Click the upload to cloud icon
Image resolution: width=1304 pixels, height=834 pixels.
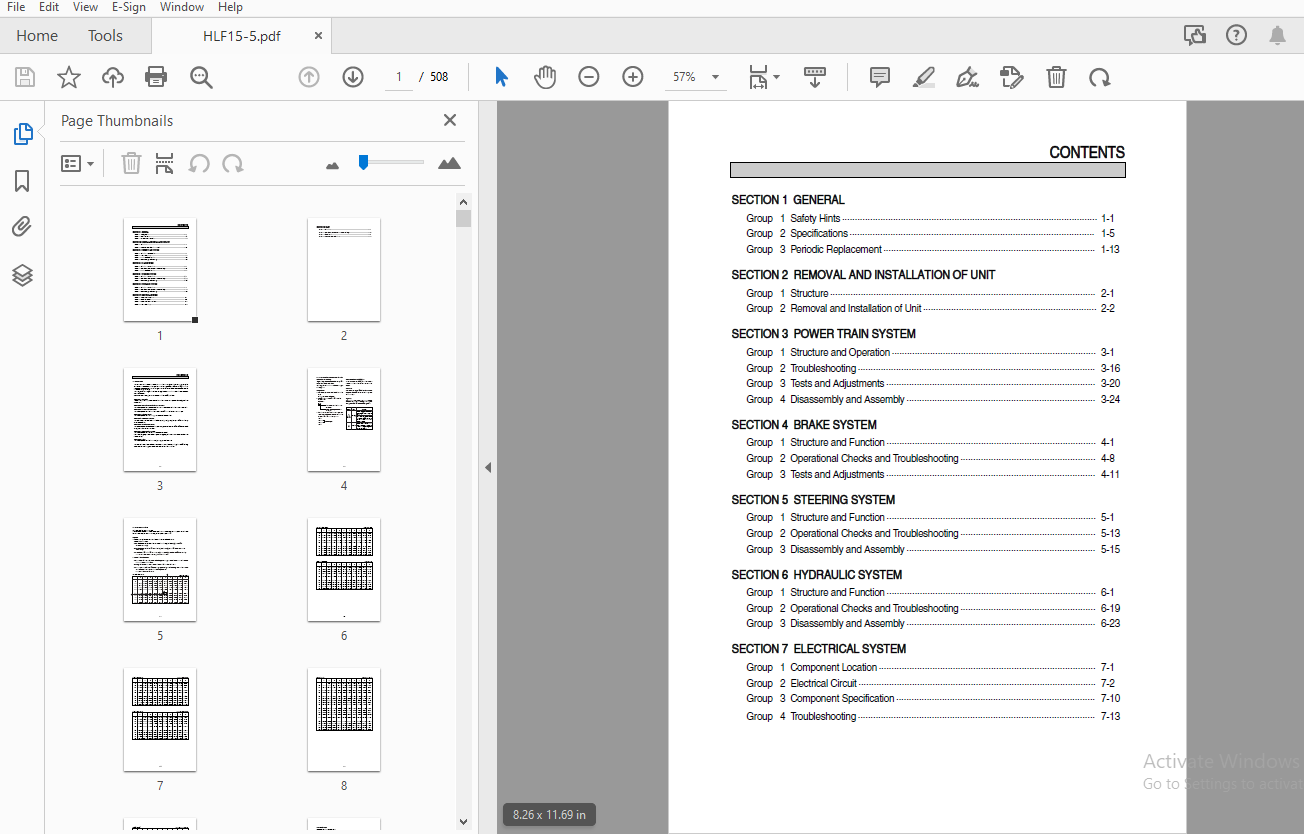point(113,77)
